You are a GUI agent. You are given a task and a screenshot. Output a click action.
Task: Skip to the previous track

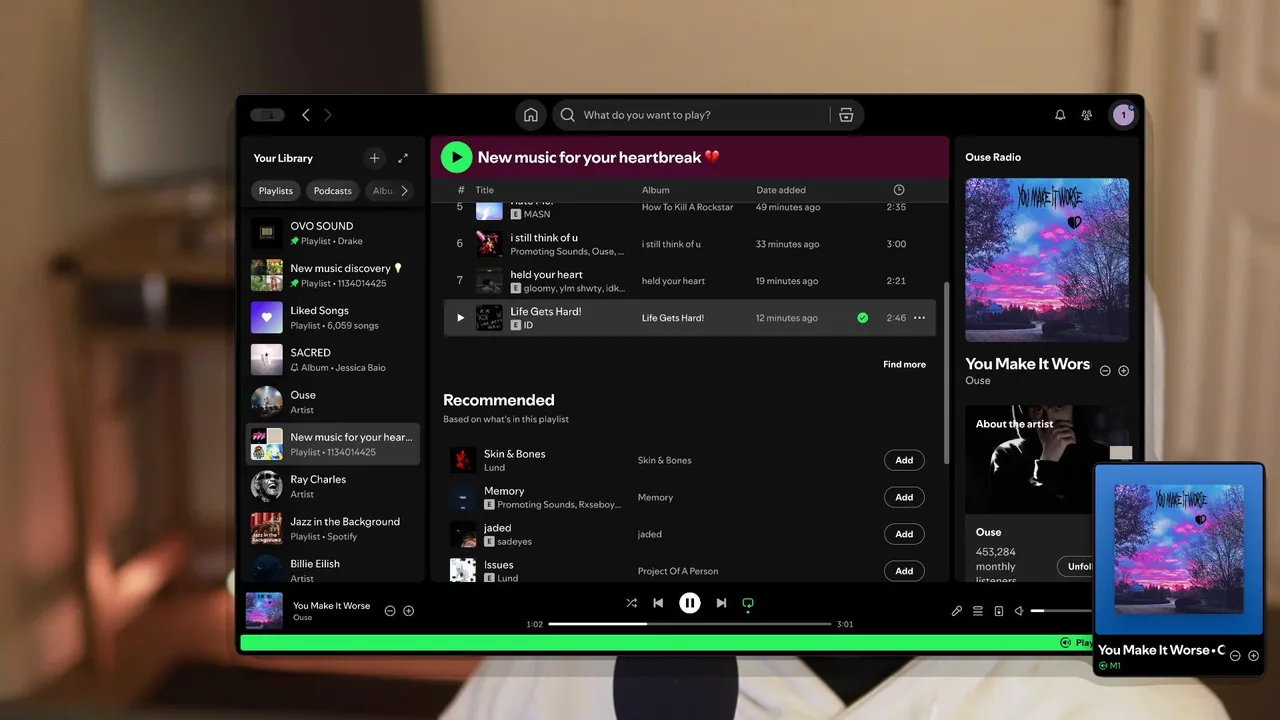[x=658, y=603]
